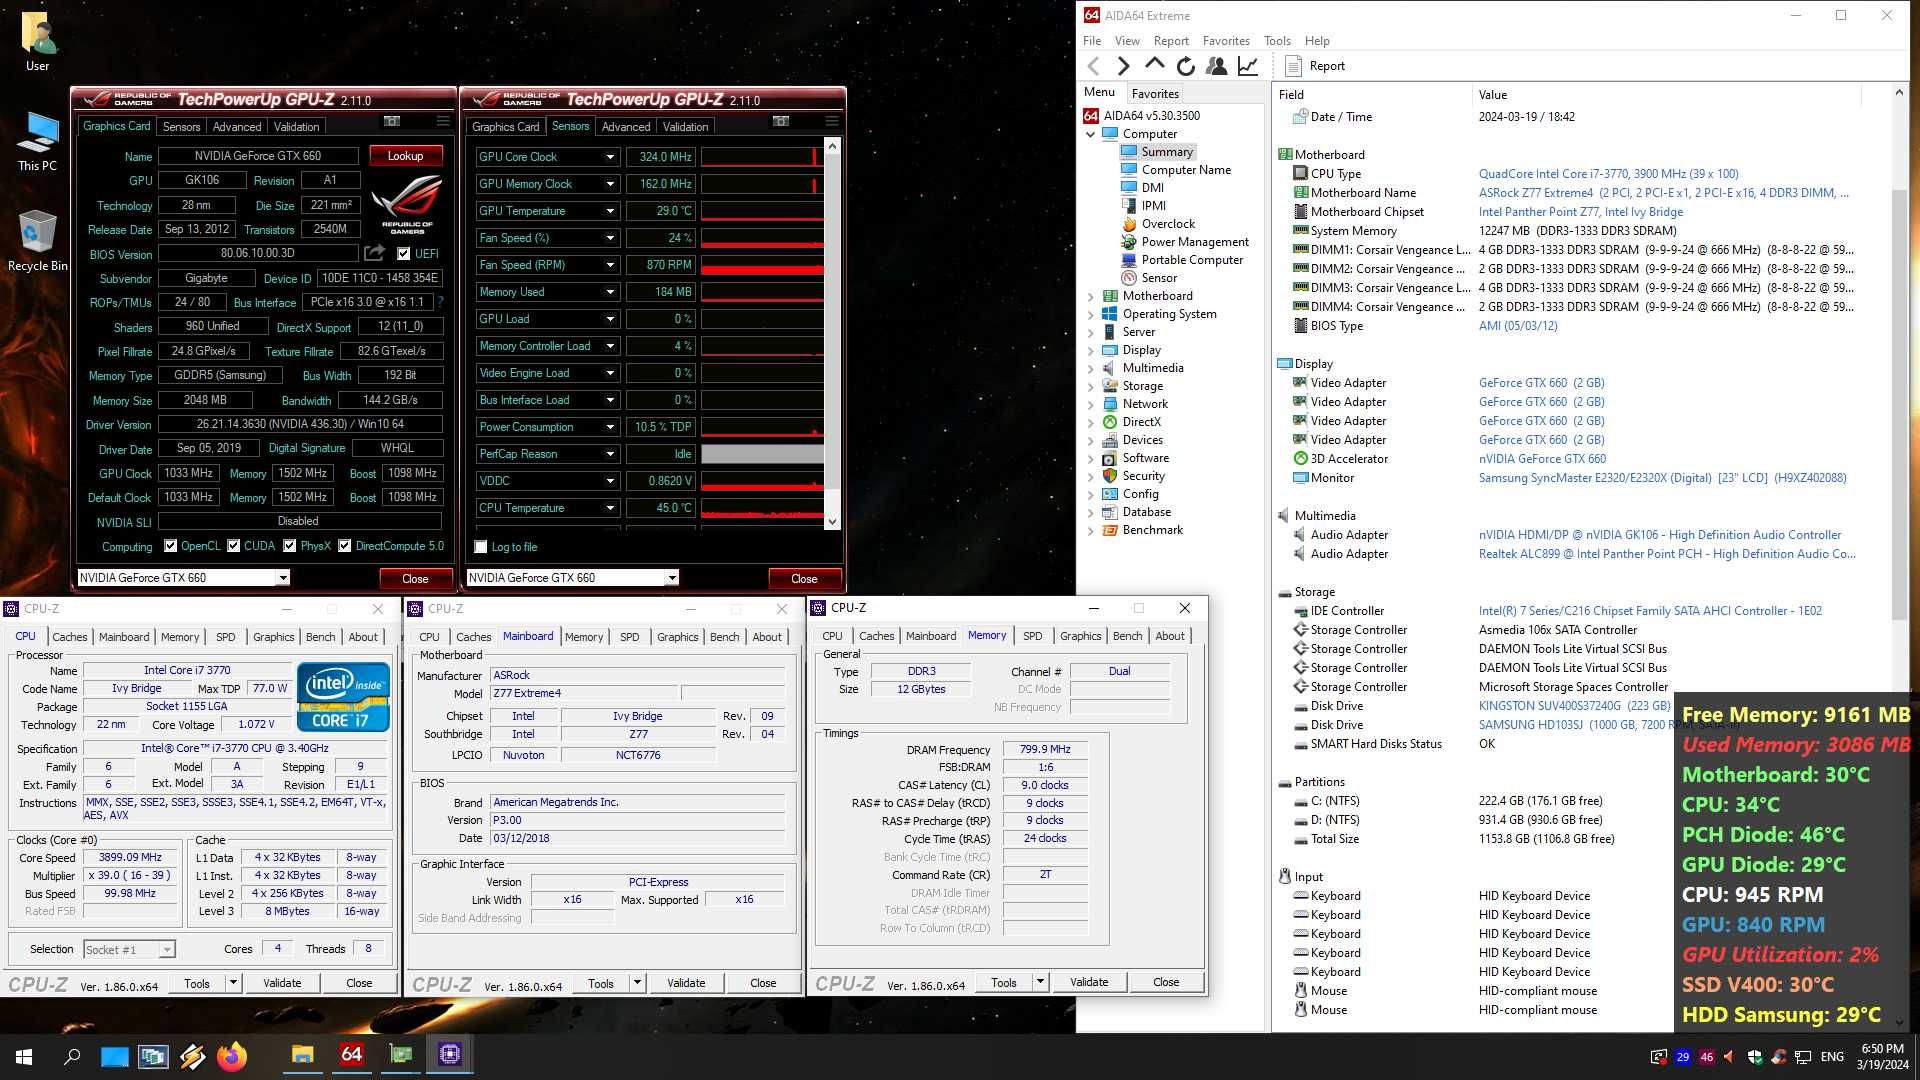This screenshot has width=1920, height=1080.
Task: Open the Tools dropdown arrow in first CPU-Z
Action: click(233, 983)
